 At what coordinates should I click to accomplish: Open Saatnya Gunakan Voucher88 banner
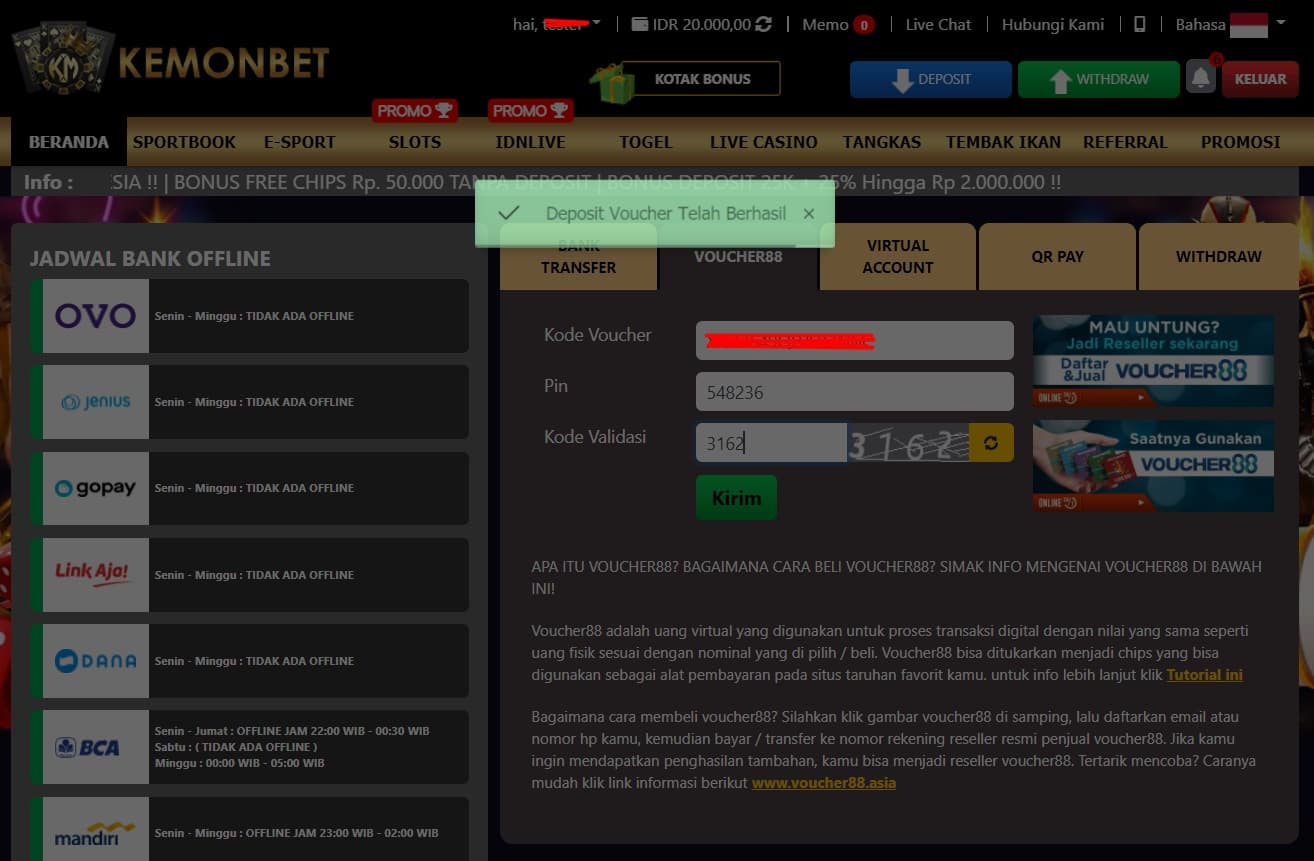[1153, 466]
